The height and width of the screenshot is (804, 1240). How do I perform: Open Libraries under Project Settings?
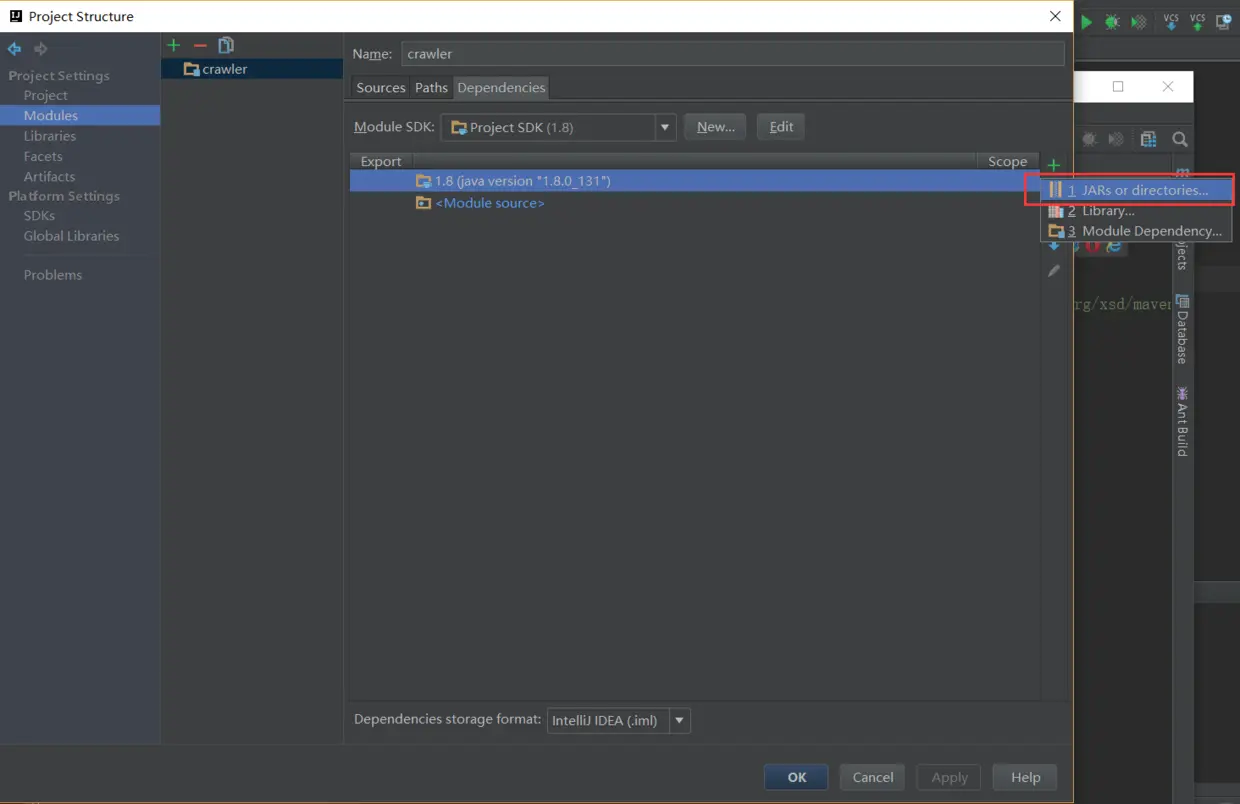(x=50, y=136)
